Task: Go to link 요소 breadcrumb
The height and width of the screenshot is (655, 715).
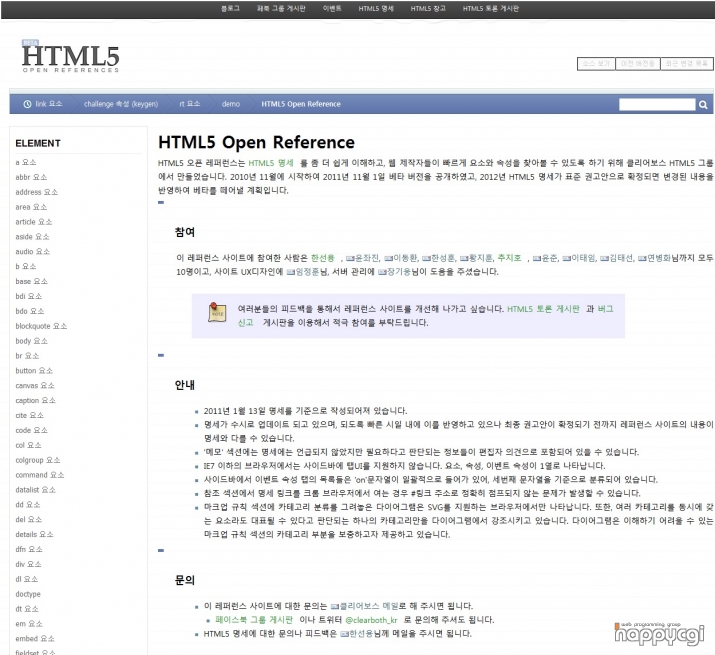Action: [49, 104]
